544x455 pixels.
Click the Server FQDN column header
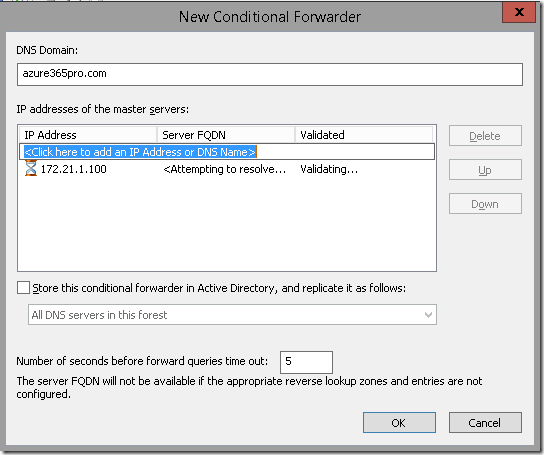226,135
